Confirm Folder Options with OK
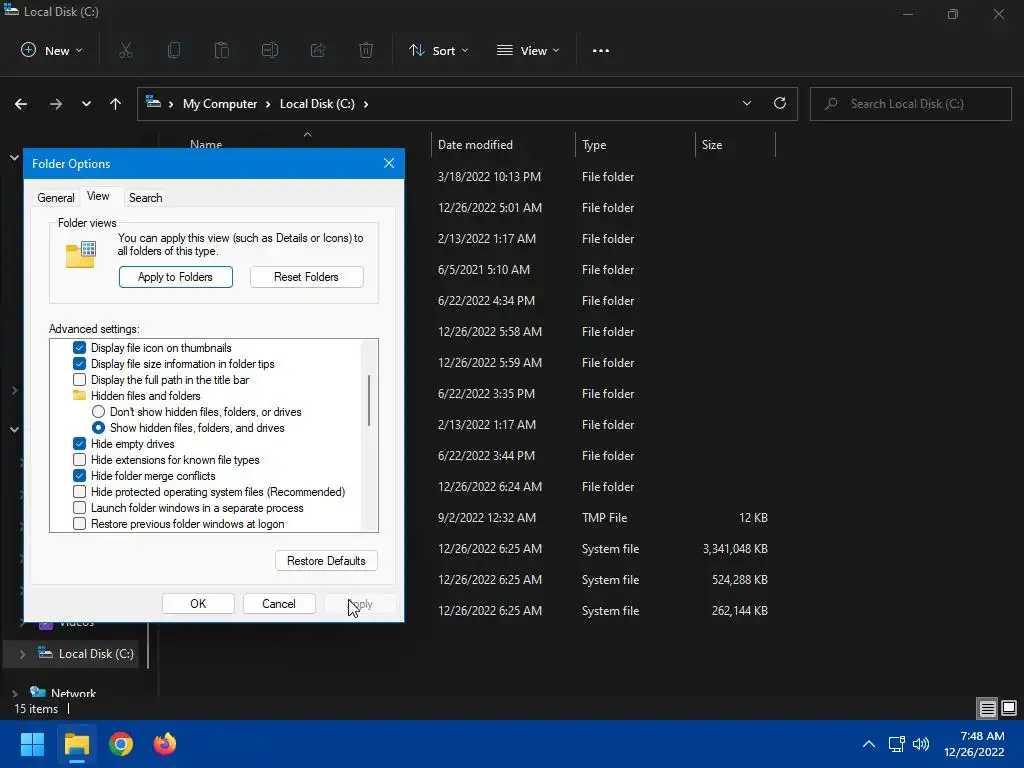 click(198, 603)
